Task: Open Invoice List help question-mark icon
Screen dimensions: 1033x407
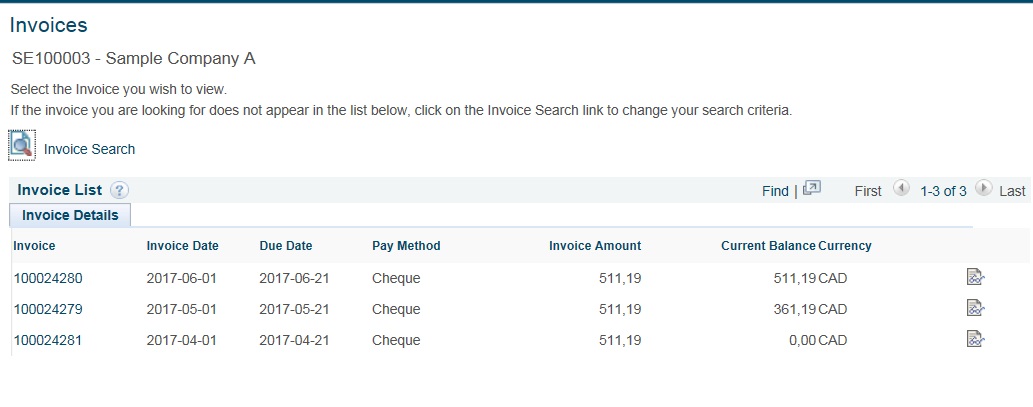Action: 119,190
